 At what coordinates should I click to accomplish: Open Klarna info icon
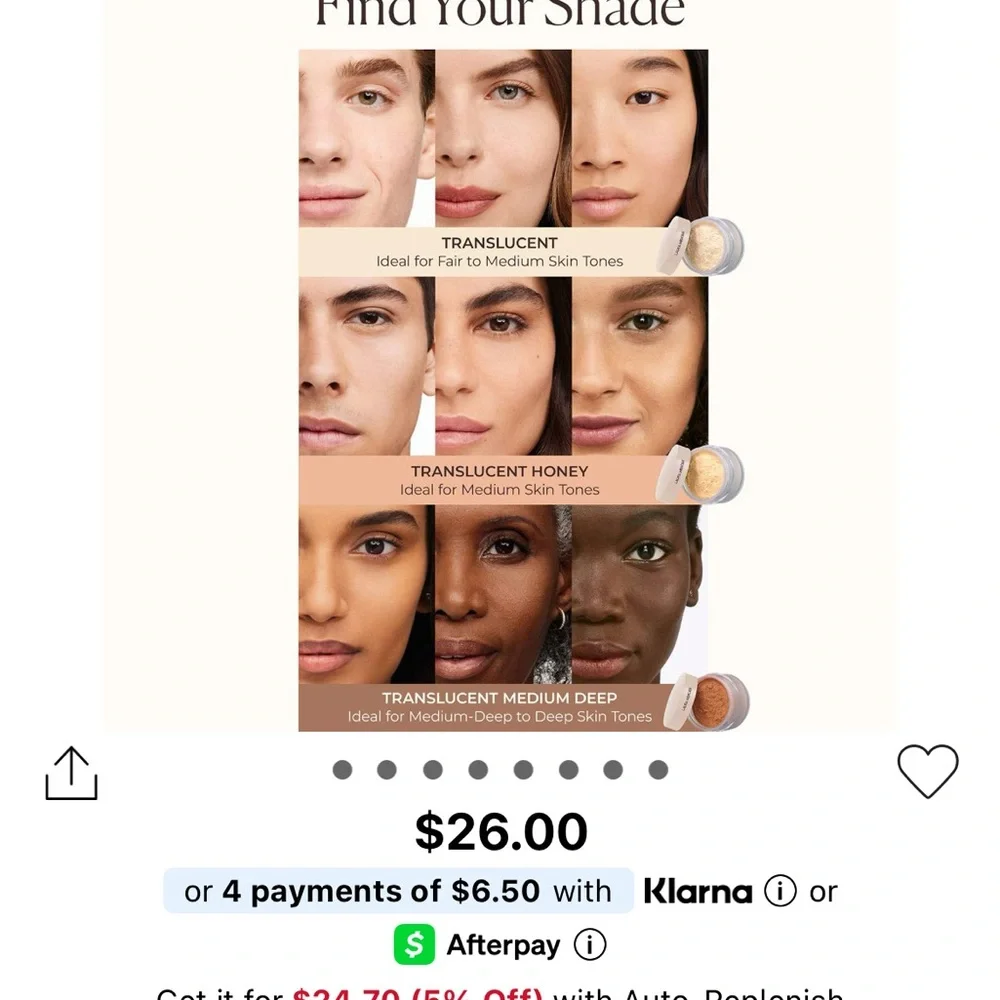[780, 890]
